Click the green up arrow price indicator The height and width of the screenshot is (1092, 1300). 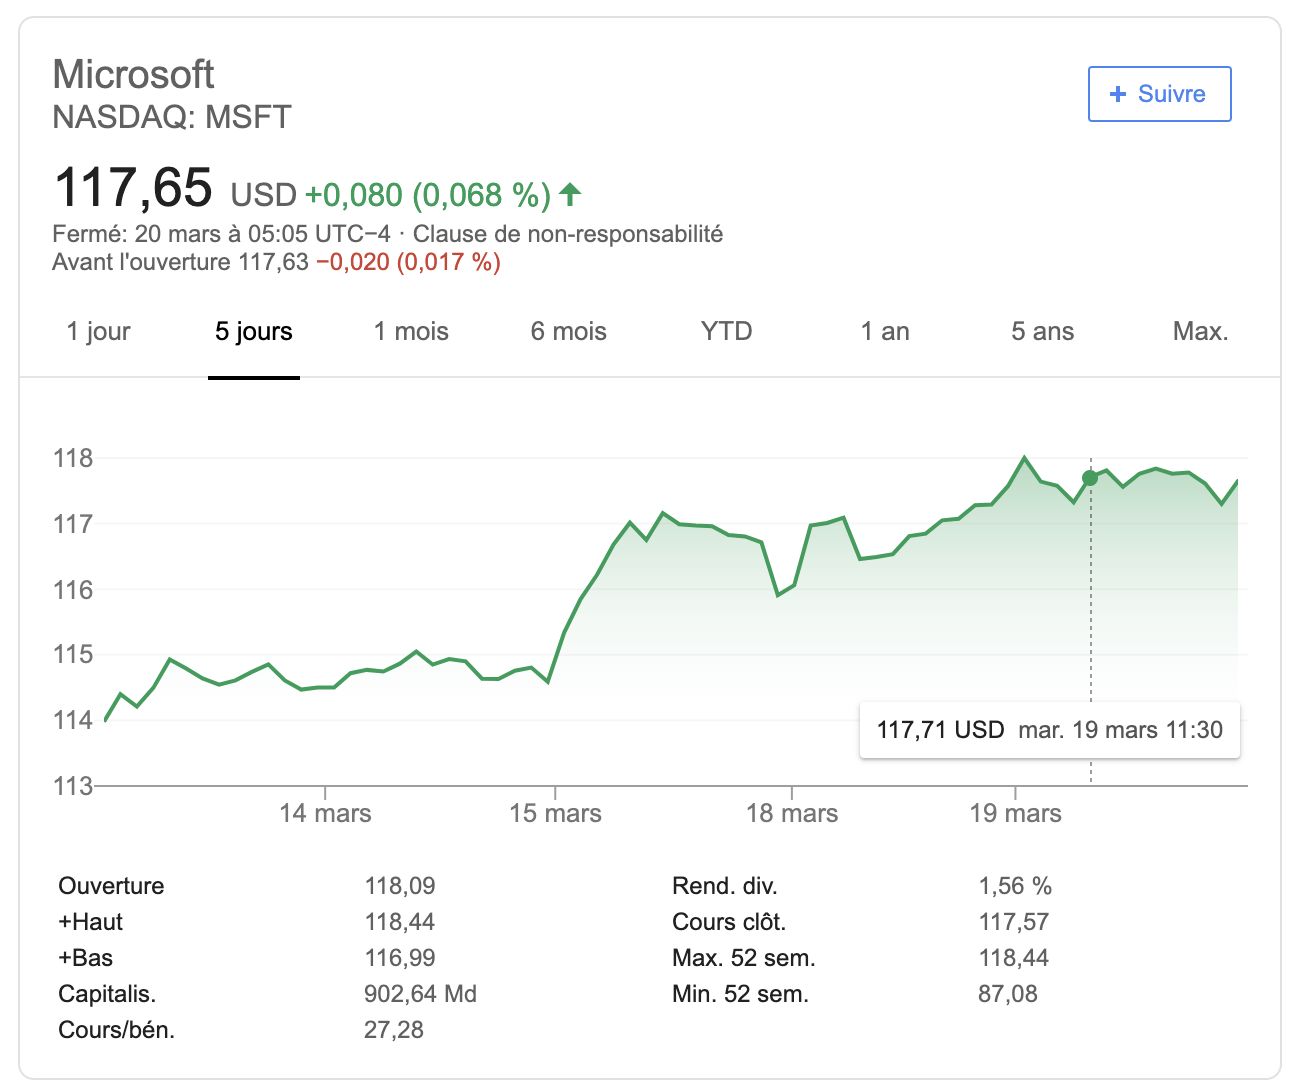[x=570, y=194]
